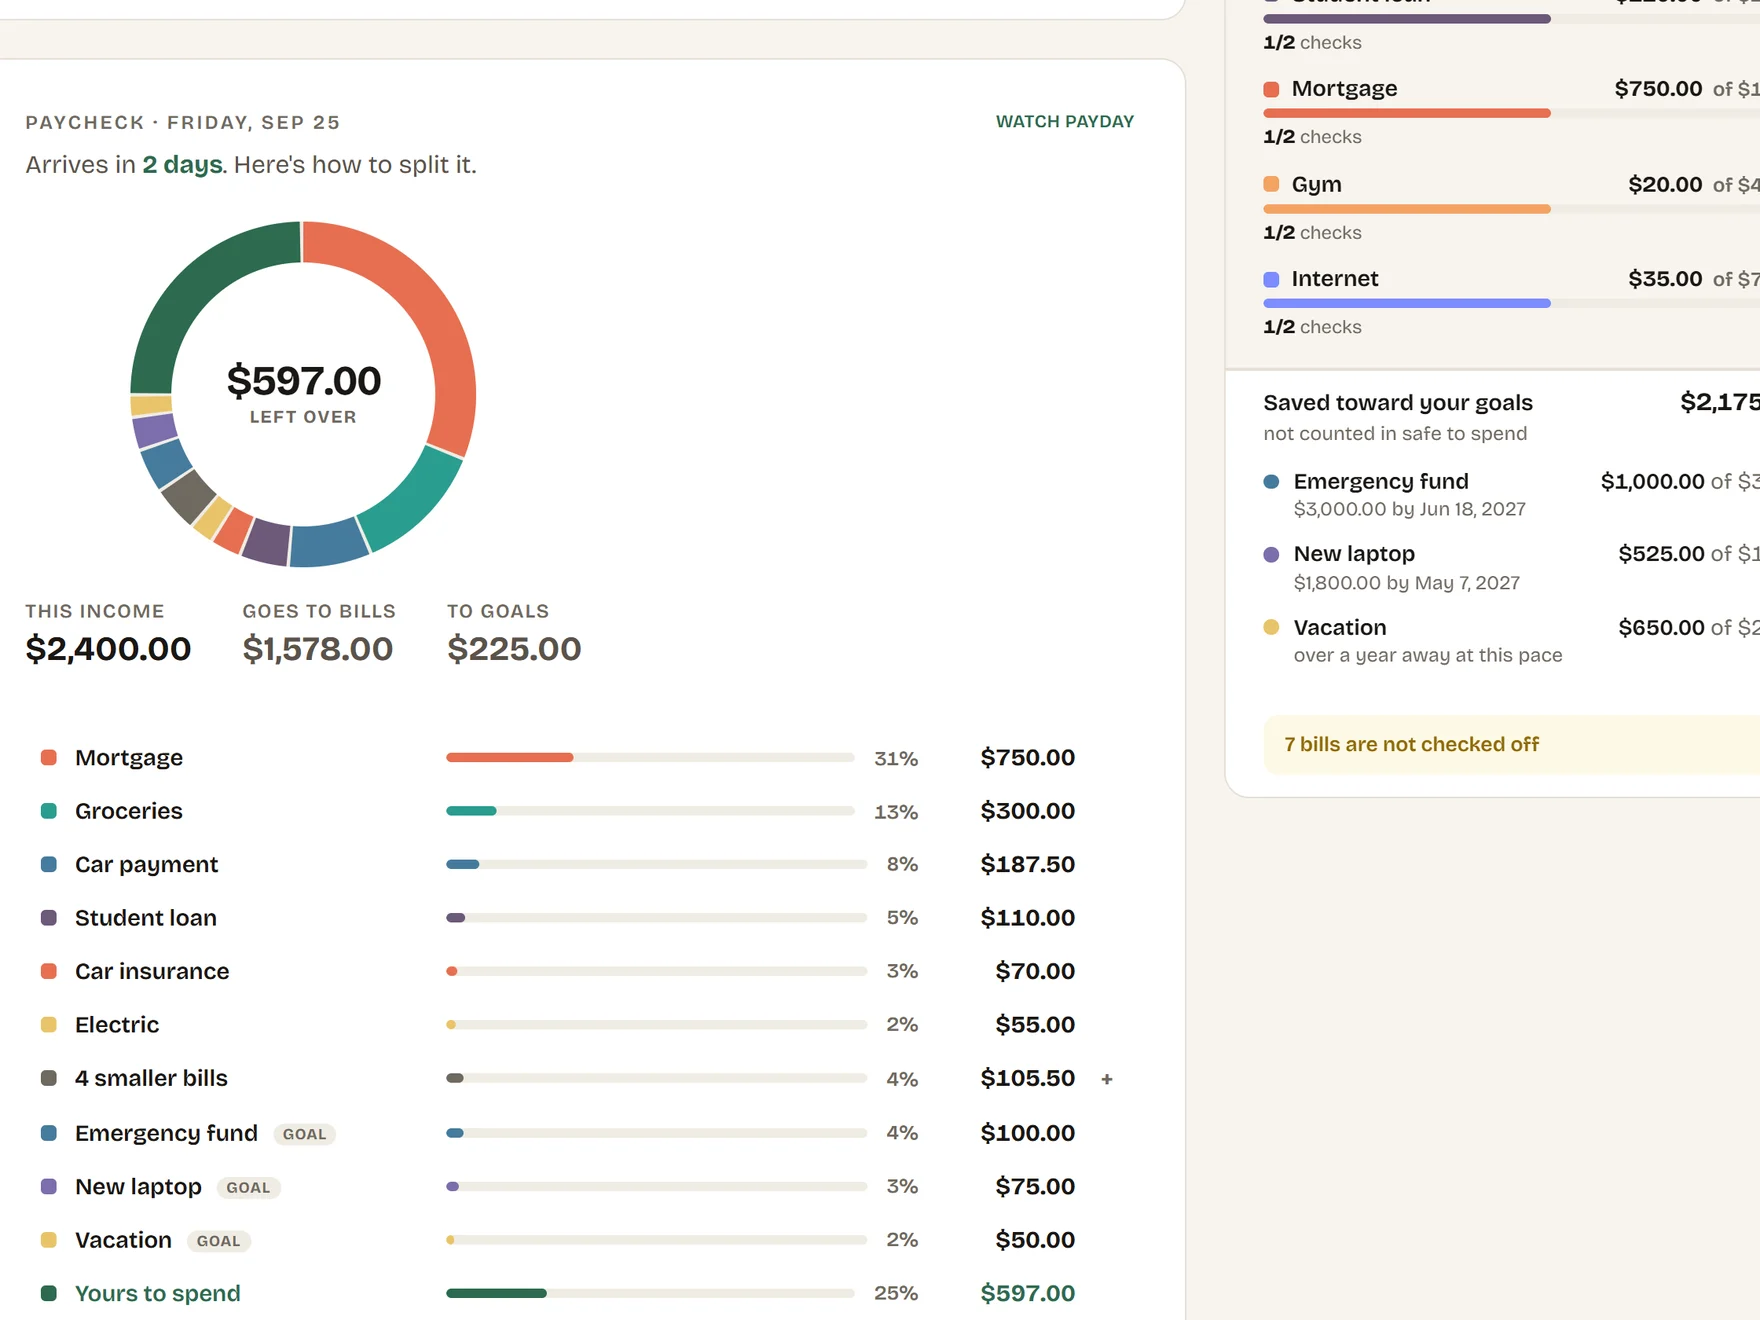
Task: Click the 4 smaller bills label
Action: pos(151,1078)
